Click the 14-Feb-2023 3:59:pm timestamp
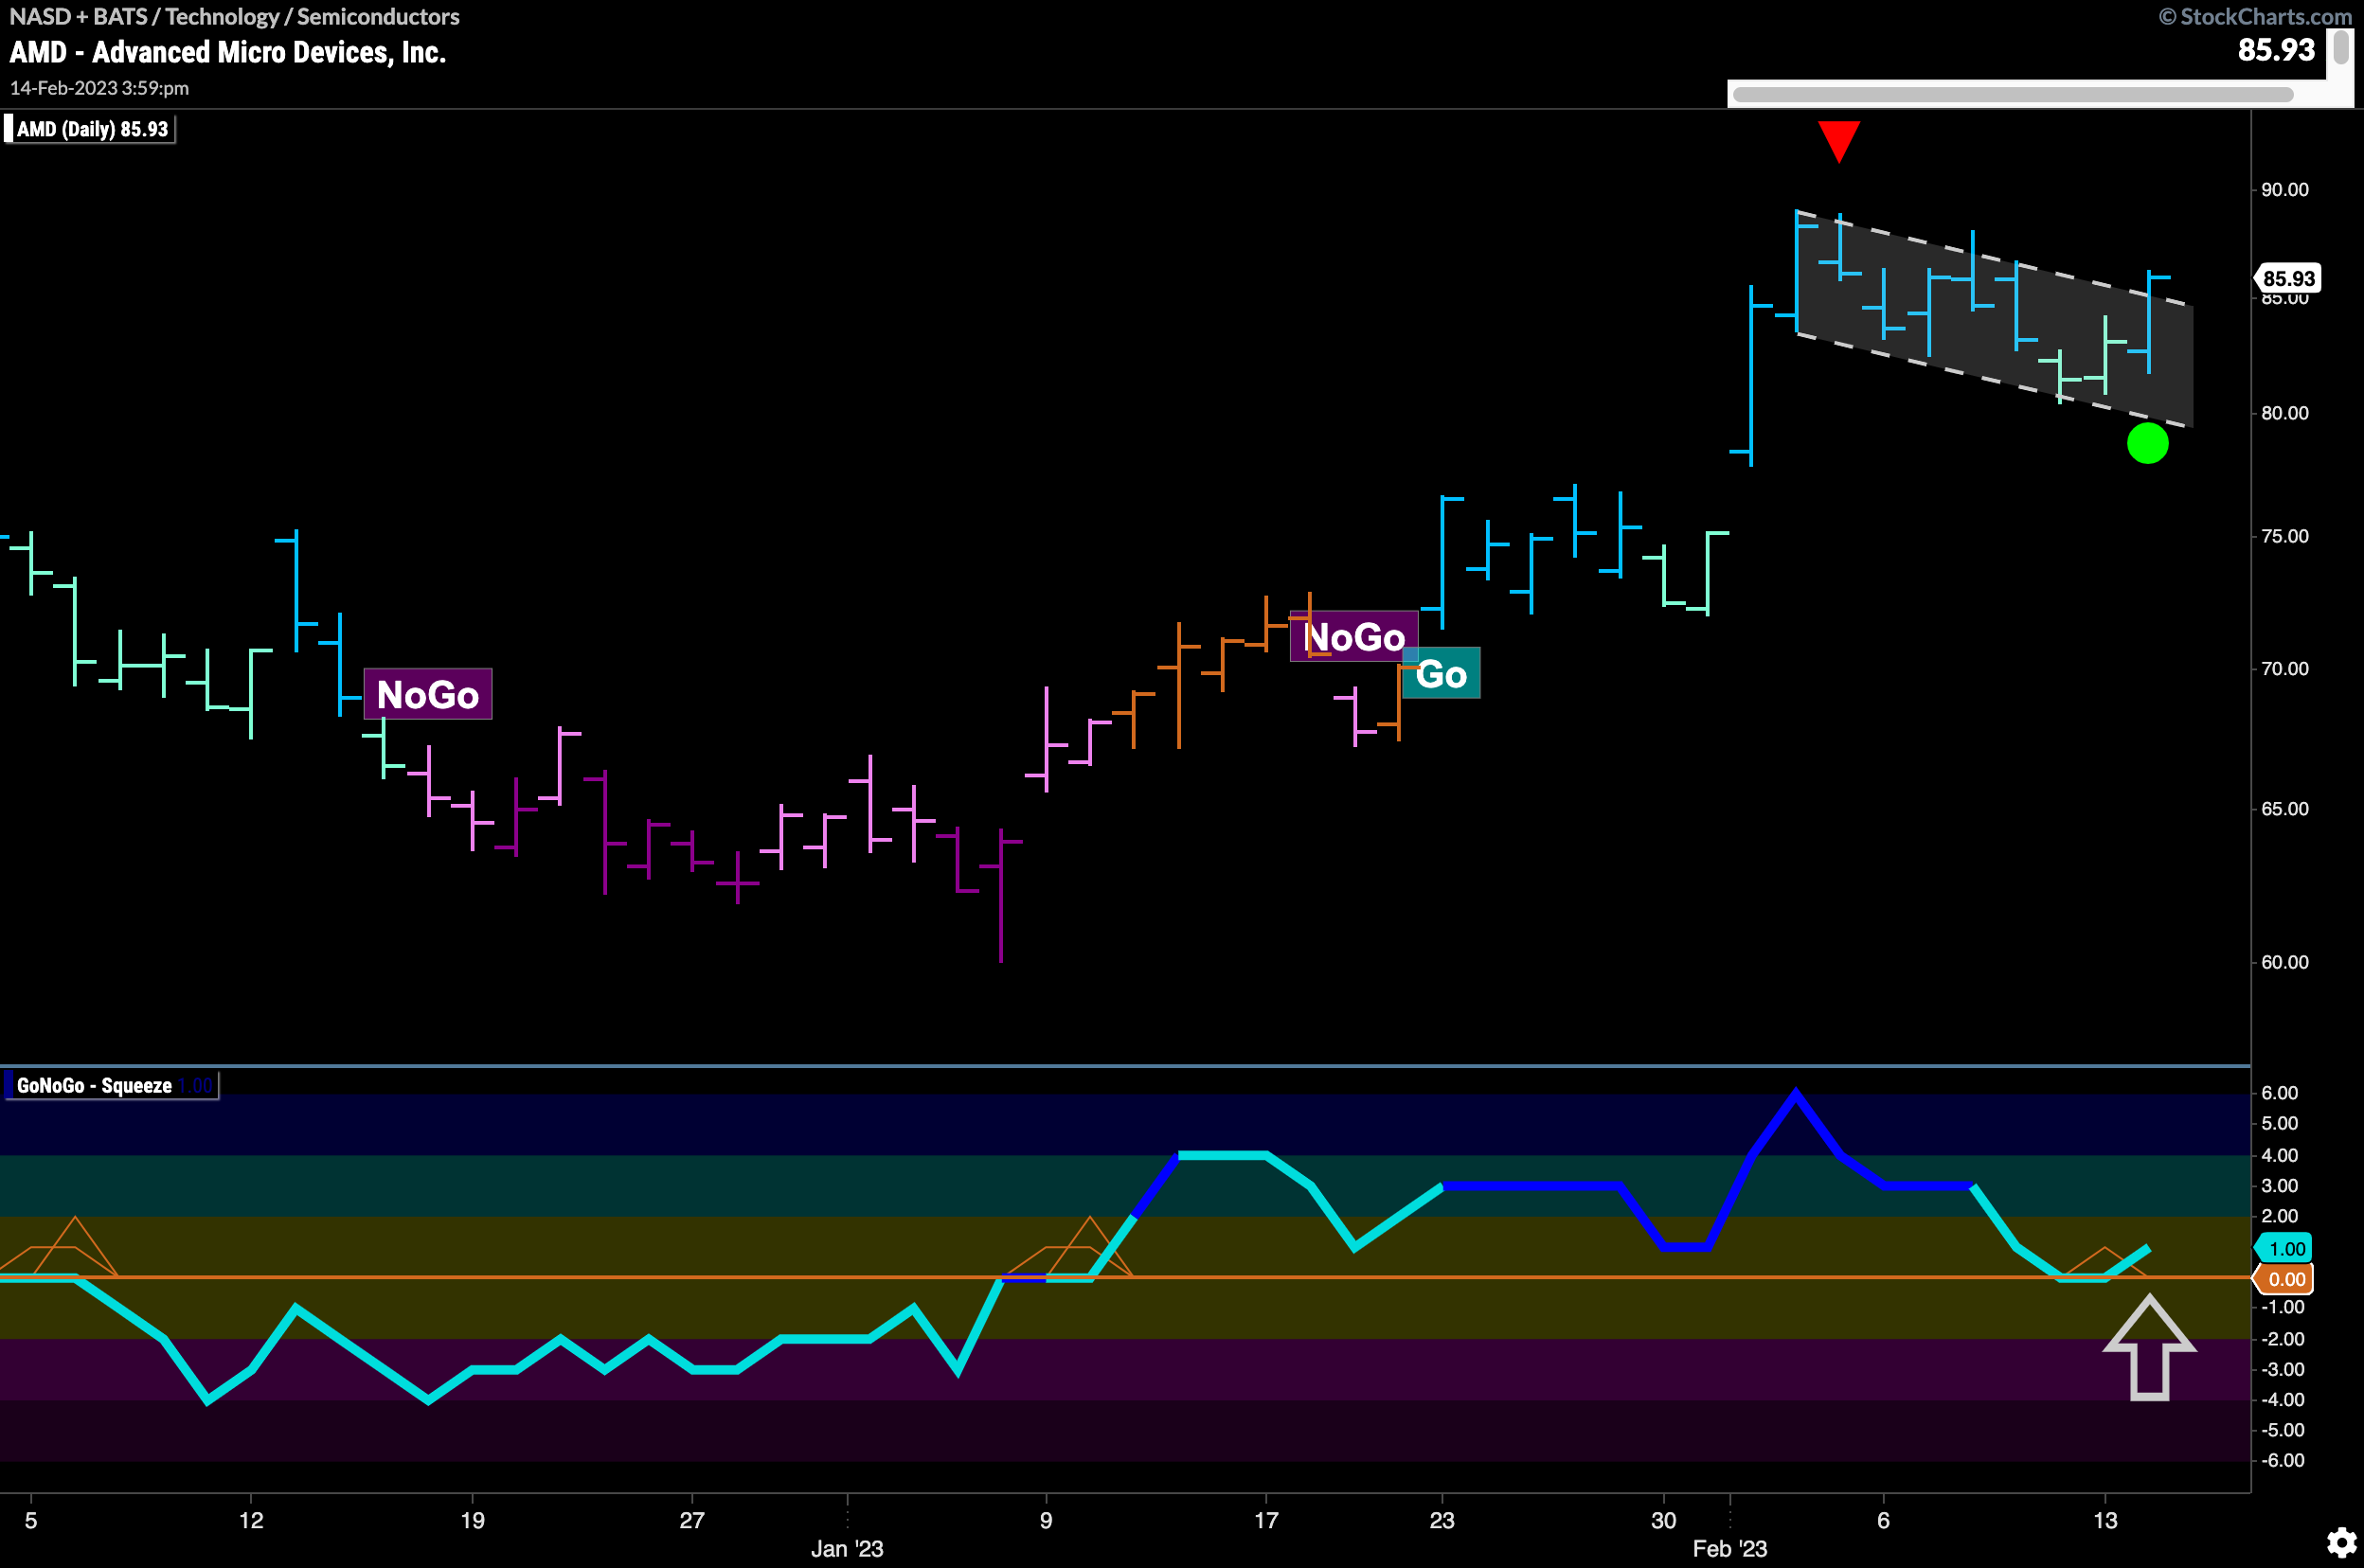The image size is (2364, 1568). pos(99,88)
